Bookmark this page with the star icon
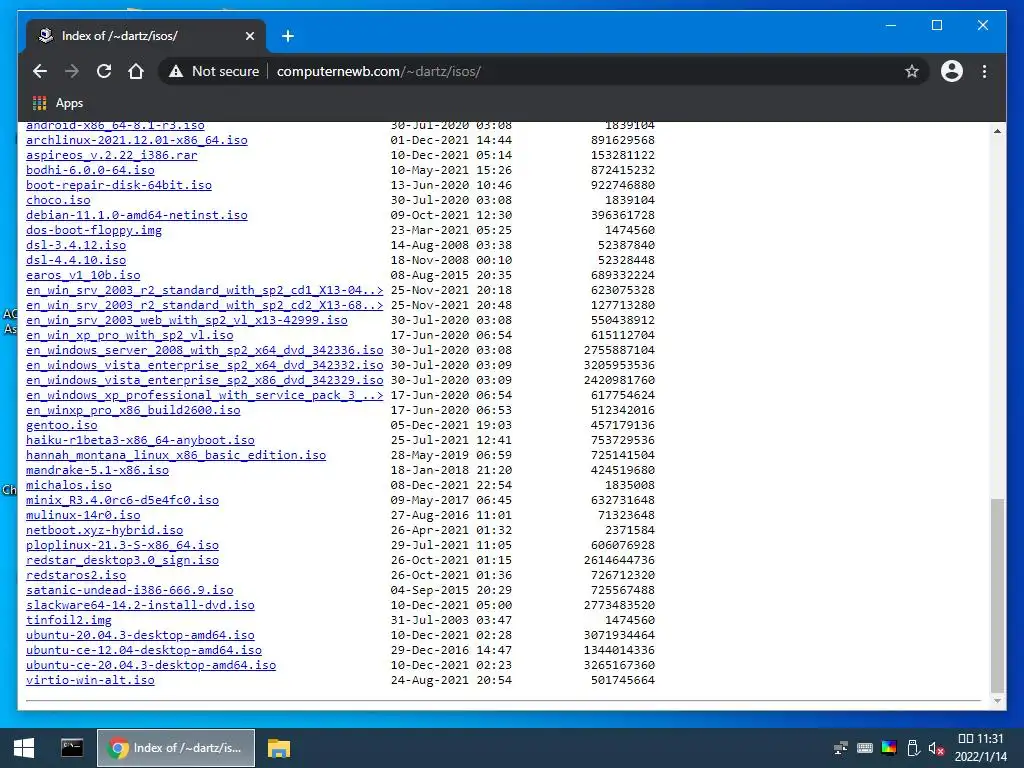The image size is (1024, 768). click(912, 71)
